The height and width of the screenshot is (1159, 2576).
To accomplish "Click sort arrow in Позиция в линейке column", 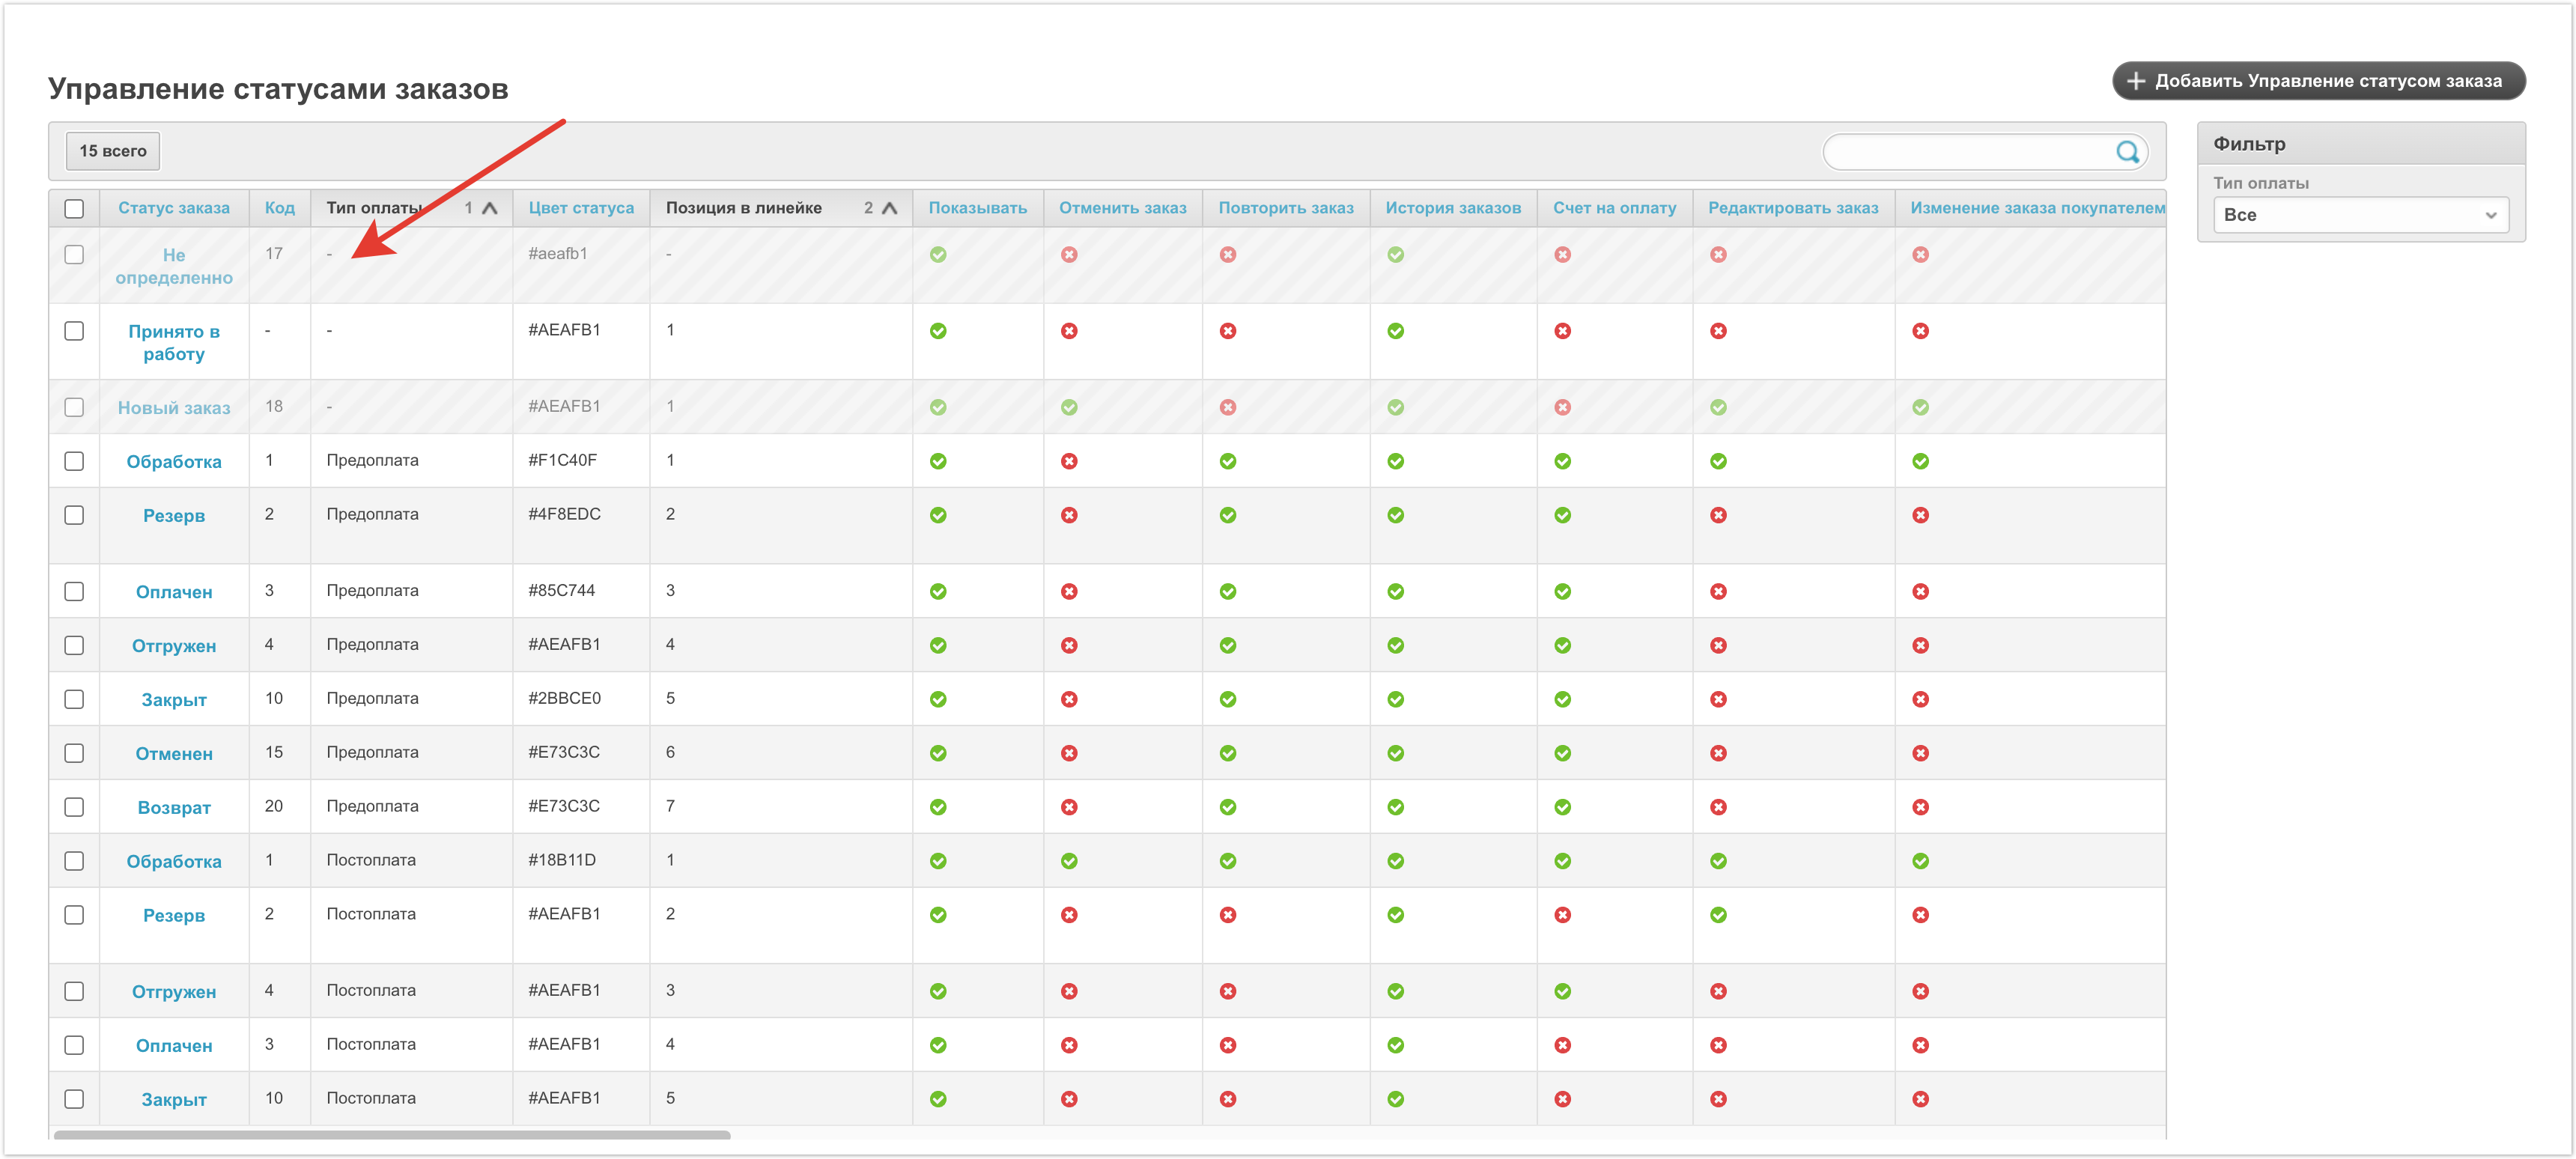I will pyautogui.click(x=889, y=208).
